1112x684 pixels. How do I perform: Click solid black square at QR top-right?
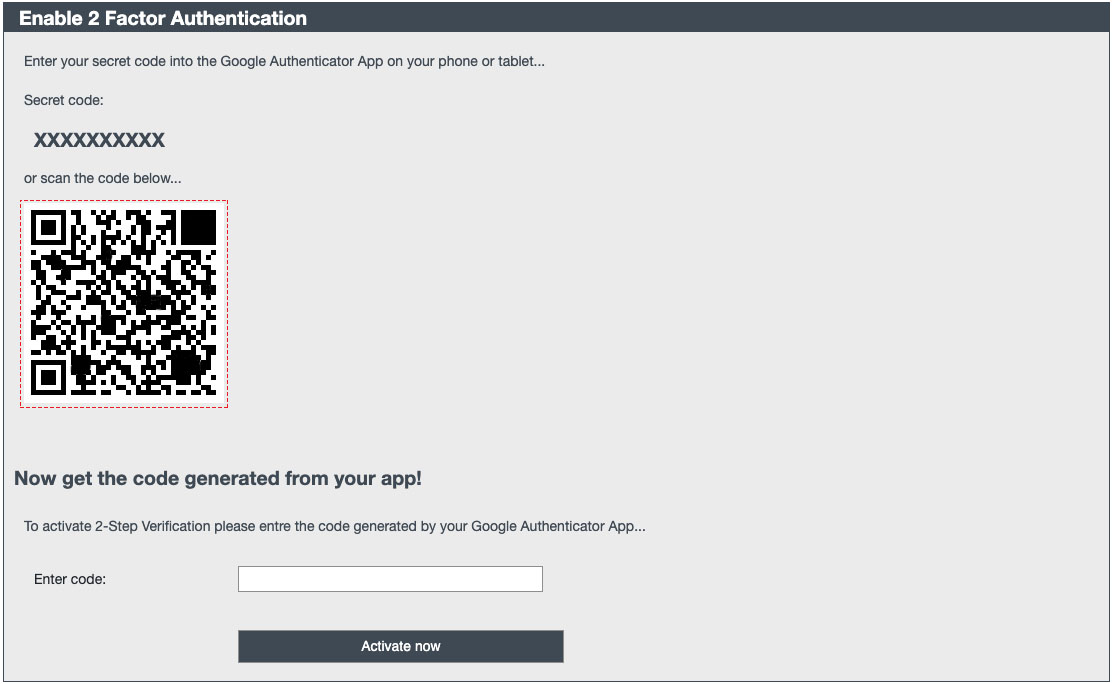198,227
